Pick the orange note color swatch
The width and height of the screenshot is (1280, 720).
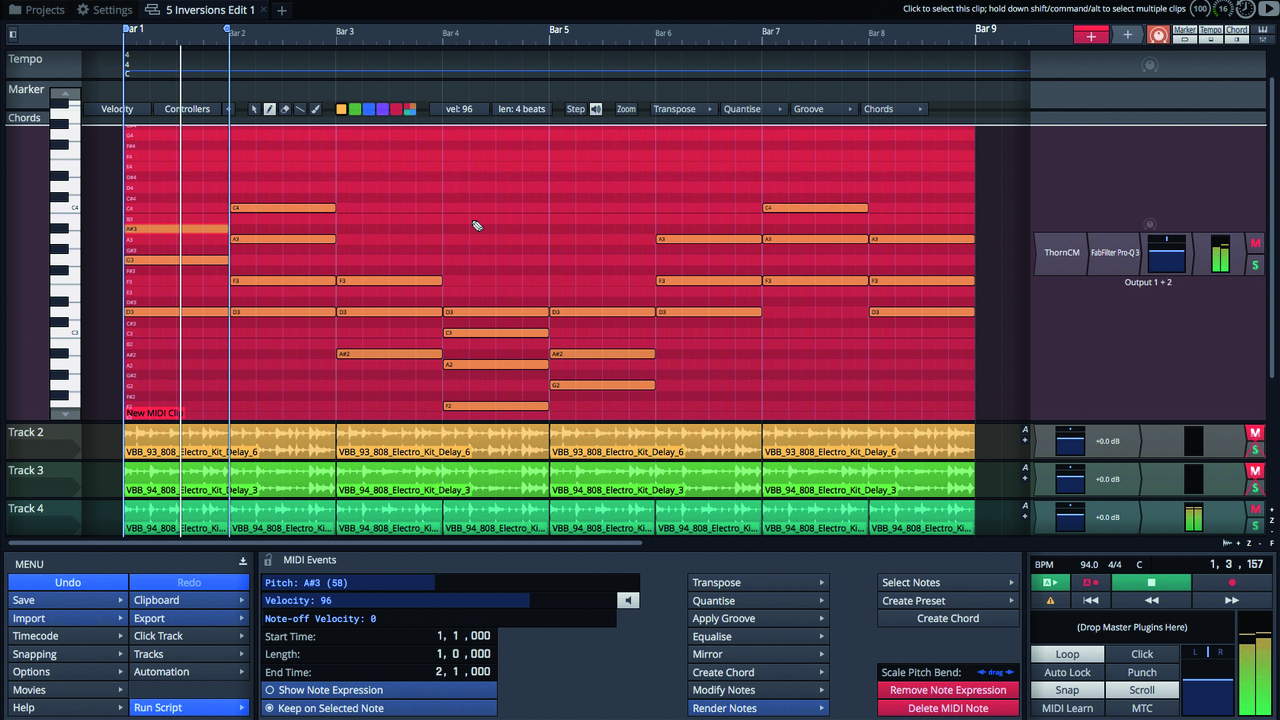[341, 109]
